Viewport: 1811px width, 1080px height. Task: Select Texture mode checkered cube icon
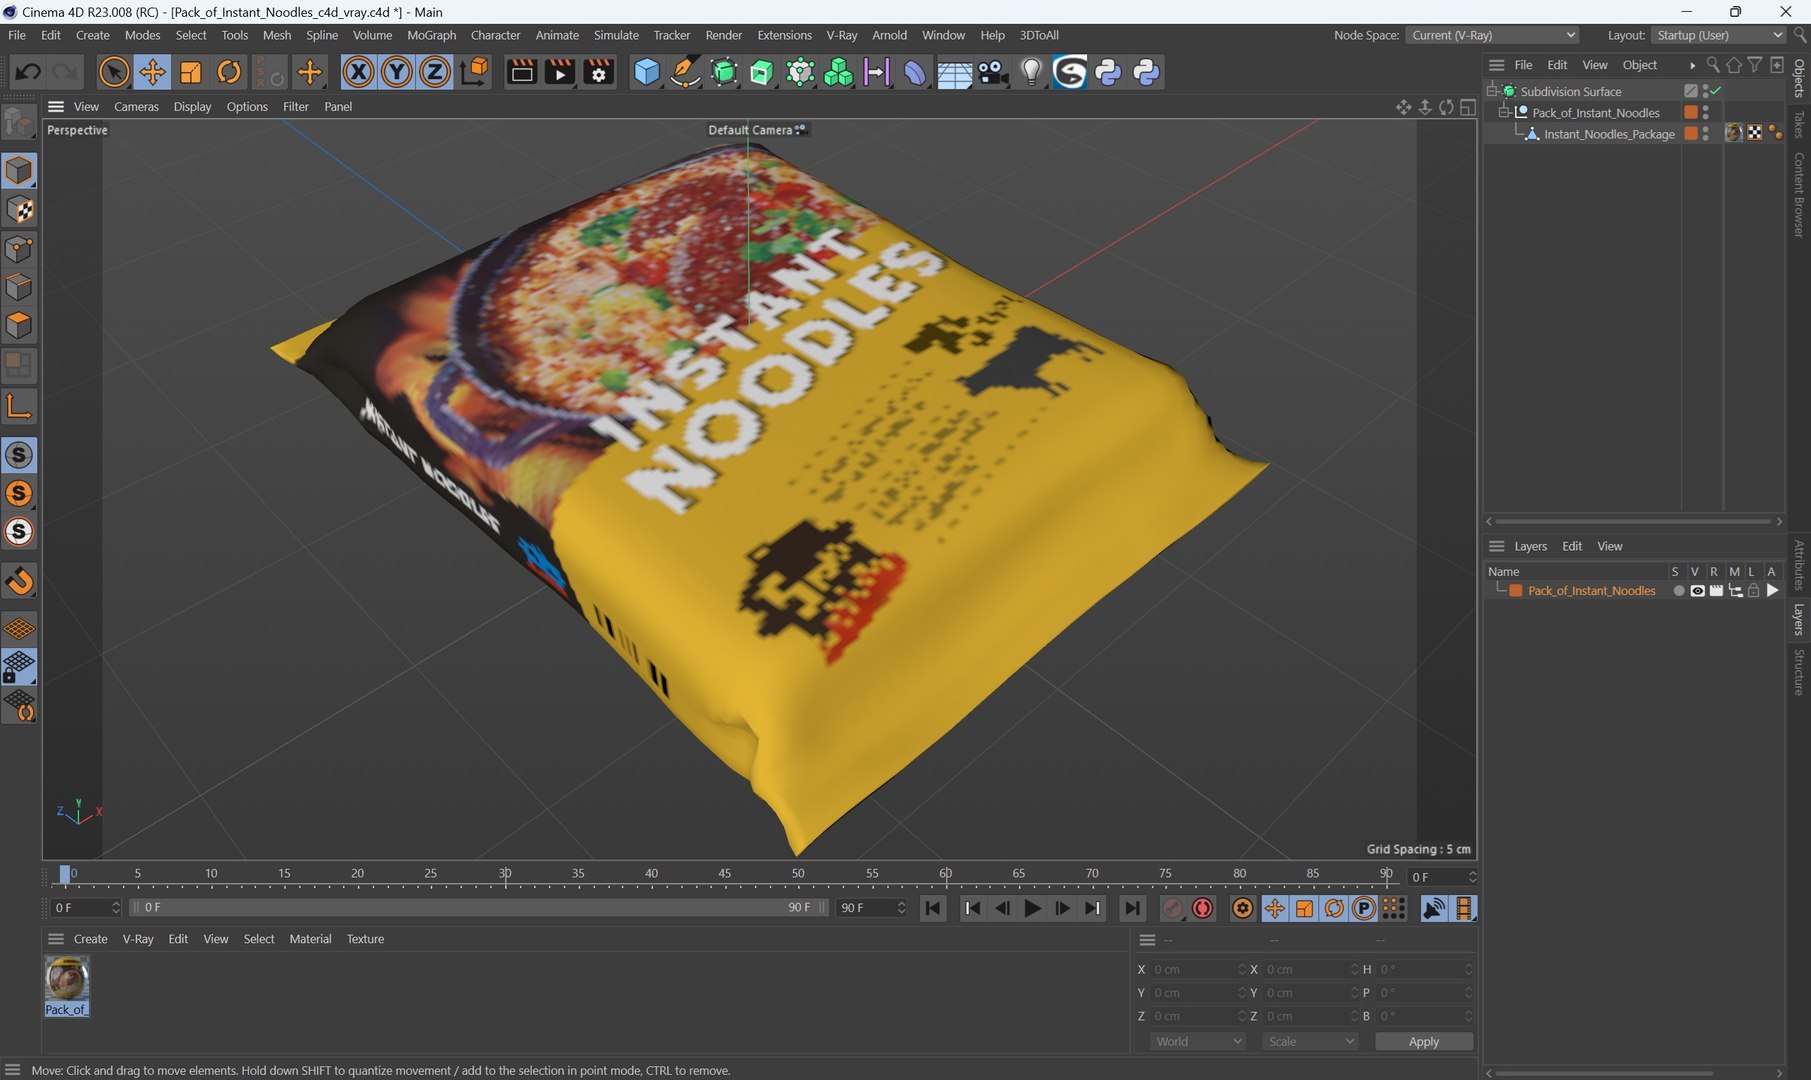[x=19, y=210]
